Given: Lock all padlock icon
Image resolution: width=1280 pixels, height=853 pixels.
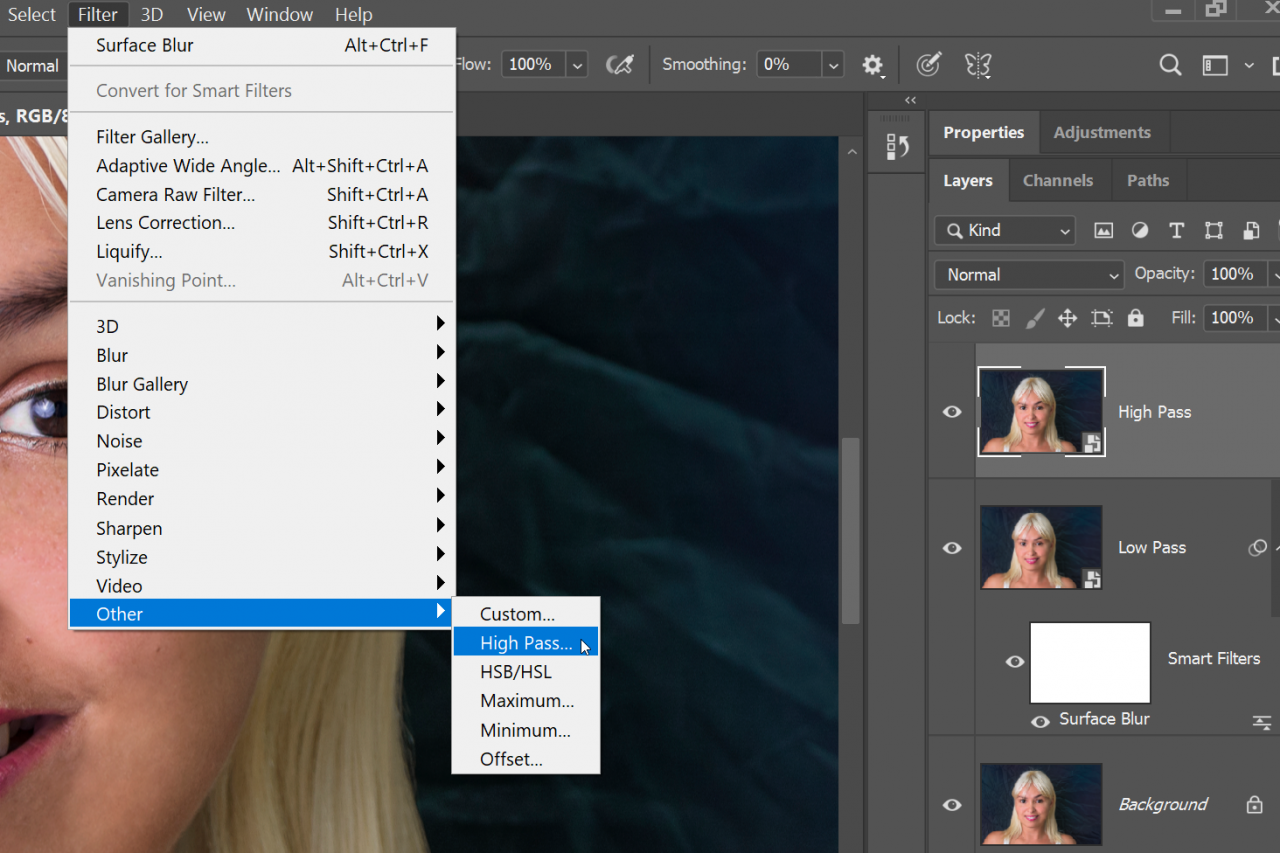Looking at the screenshot, I should coord(1135,318).
